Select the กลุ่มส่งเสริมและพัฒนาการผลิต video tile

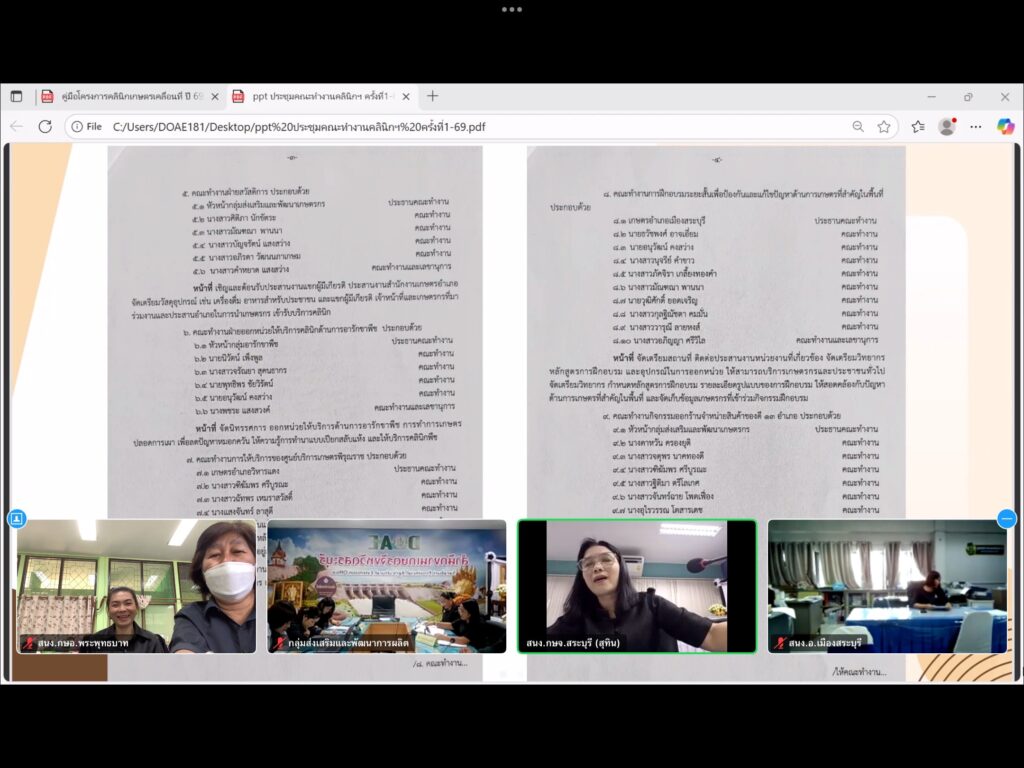(x=386, y=586)
